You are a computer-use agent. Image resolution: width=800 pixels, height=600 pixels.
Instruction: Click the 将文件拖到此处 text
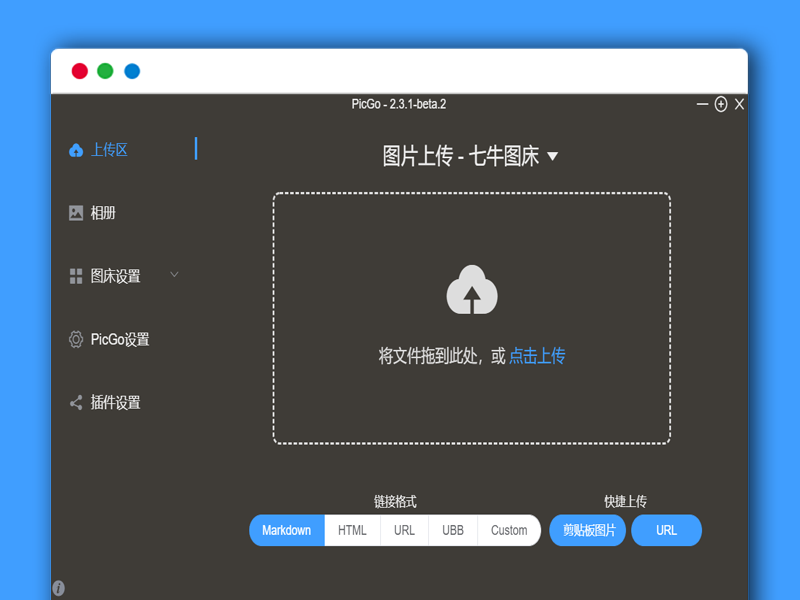(428, 356)
